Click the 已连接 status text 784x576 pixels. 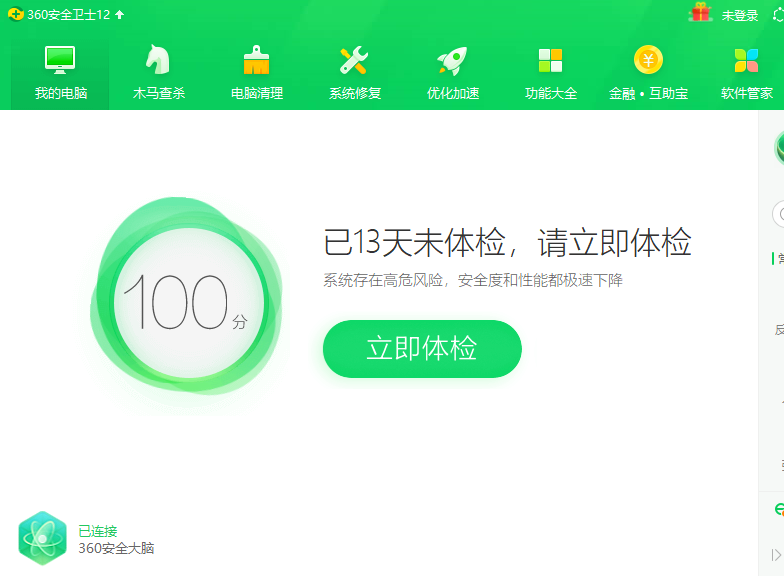(x=98, y=531)
